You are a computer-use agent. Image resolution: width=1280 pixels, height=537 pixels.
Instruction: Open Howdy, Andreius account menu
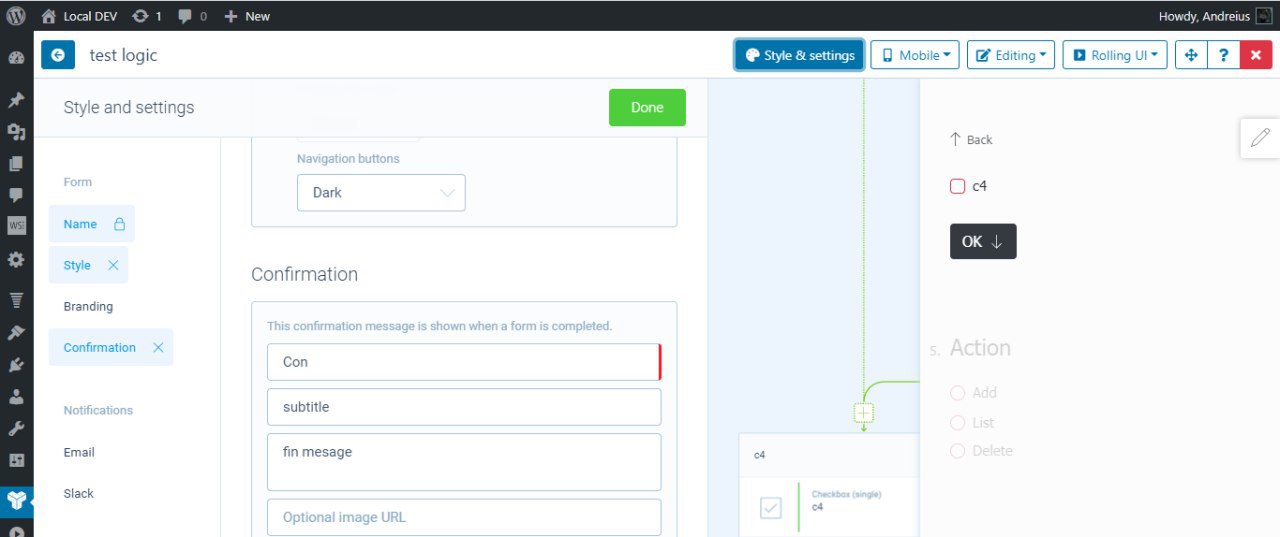point(1215,16)
